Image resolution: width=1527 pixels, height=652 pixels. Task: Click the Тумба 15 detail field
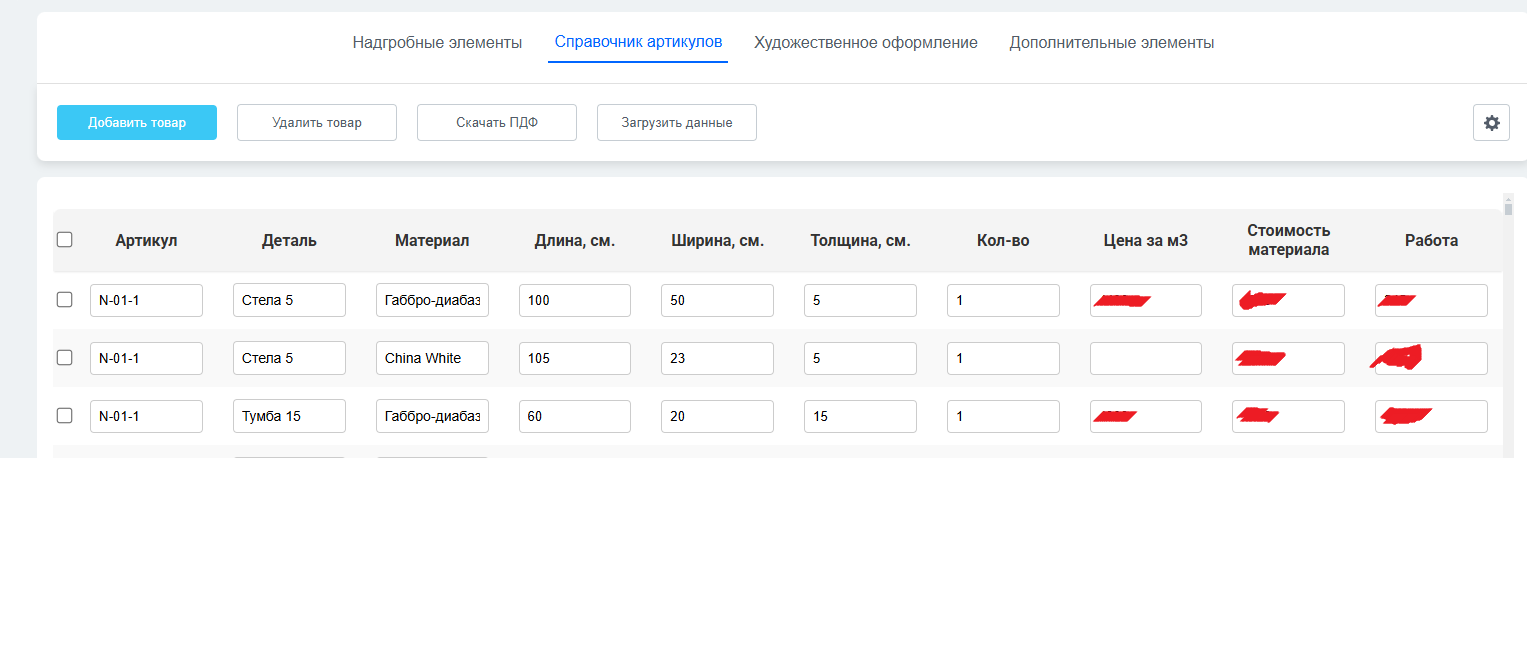pyautogui.click(x=289, y=416)
